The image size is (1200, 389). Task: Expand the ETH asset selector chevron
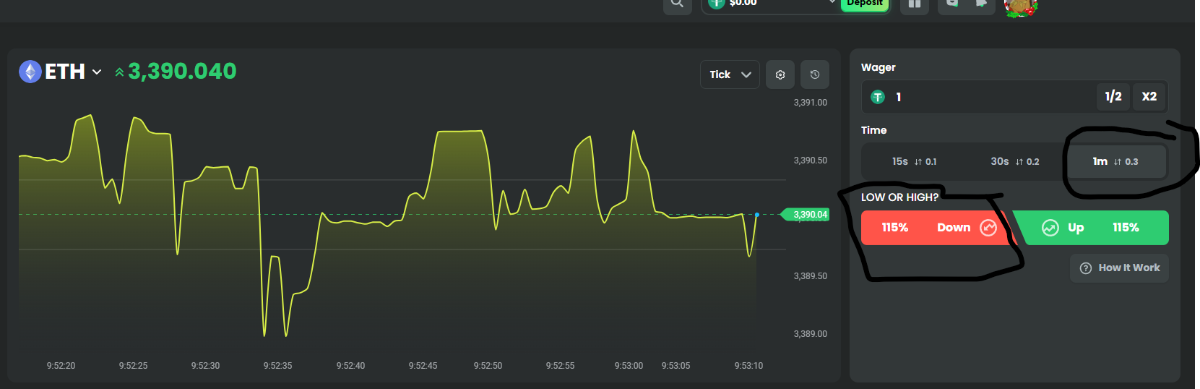[x=97, y=72]
